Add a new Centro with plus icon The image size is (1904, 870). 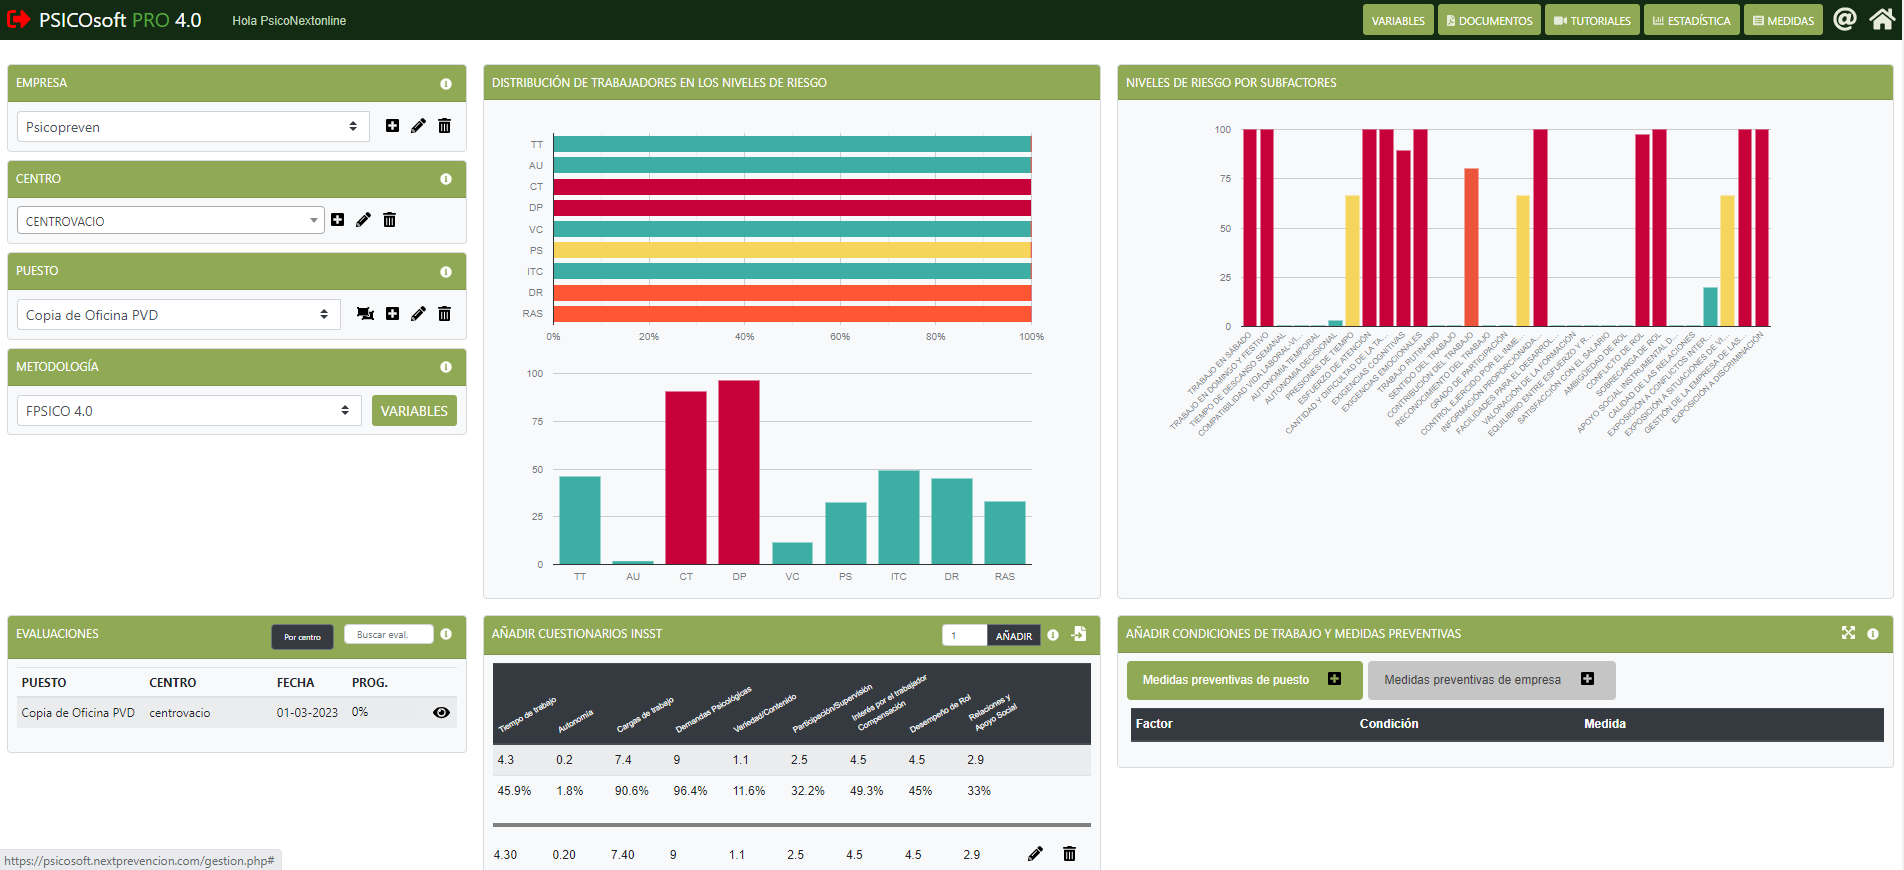pos(338,220)
